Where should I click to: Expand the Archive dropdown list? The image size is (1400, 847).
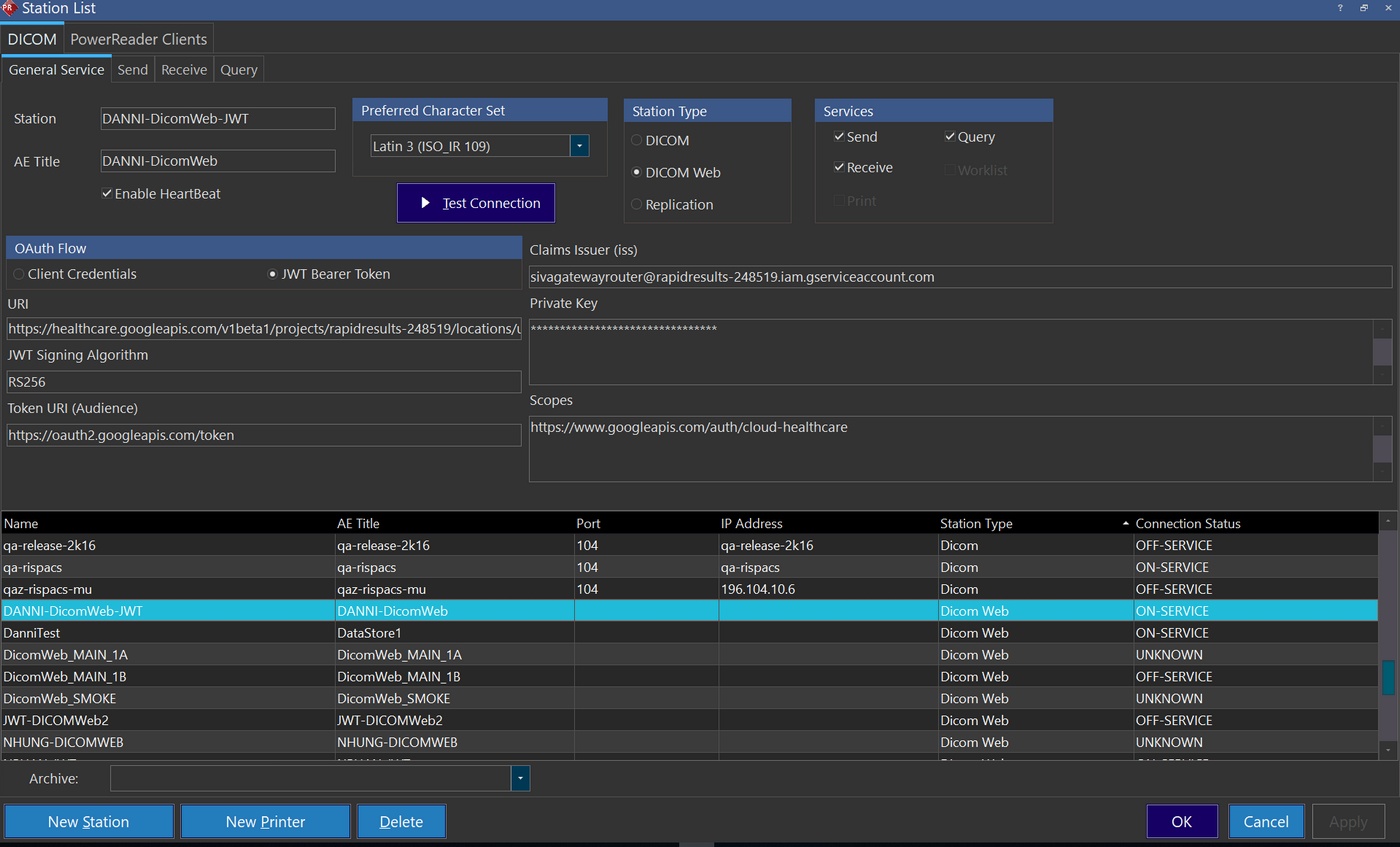[520, 778]
